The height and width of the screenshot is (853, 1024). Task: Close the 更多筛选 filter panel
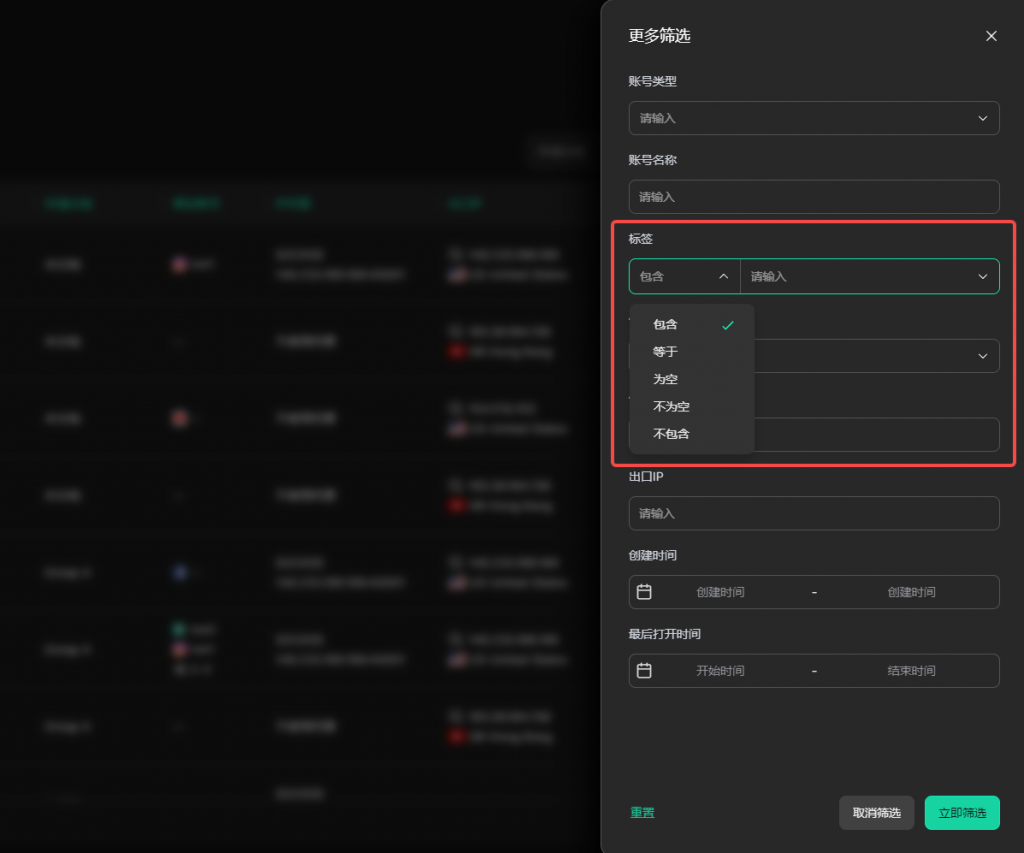click(x=991, y=36)
